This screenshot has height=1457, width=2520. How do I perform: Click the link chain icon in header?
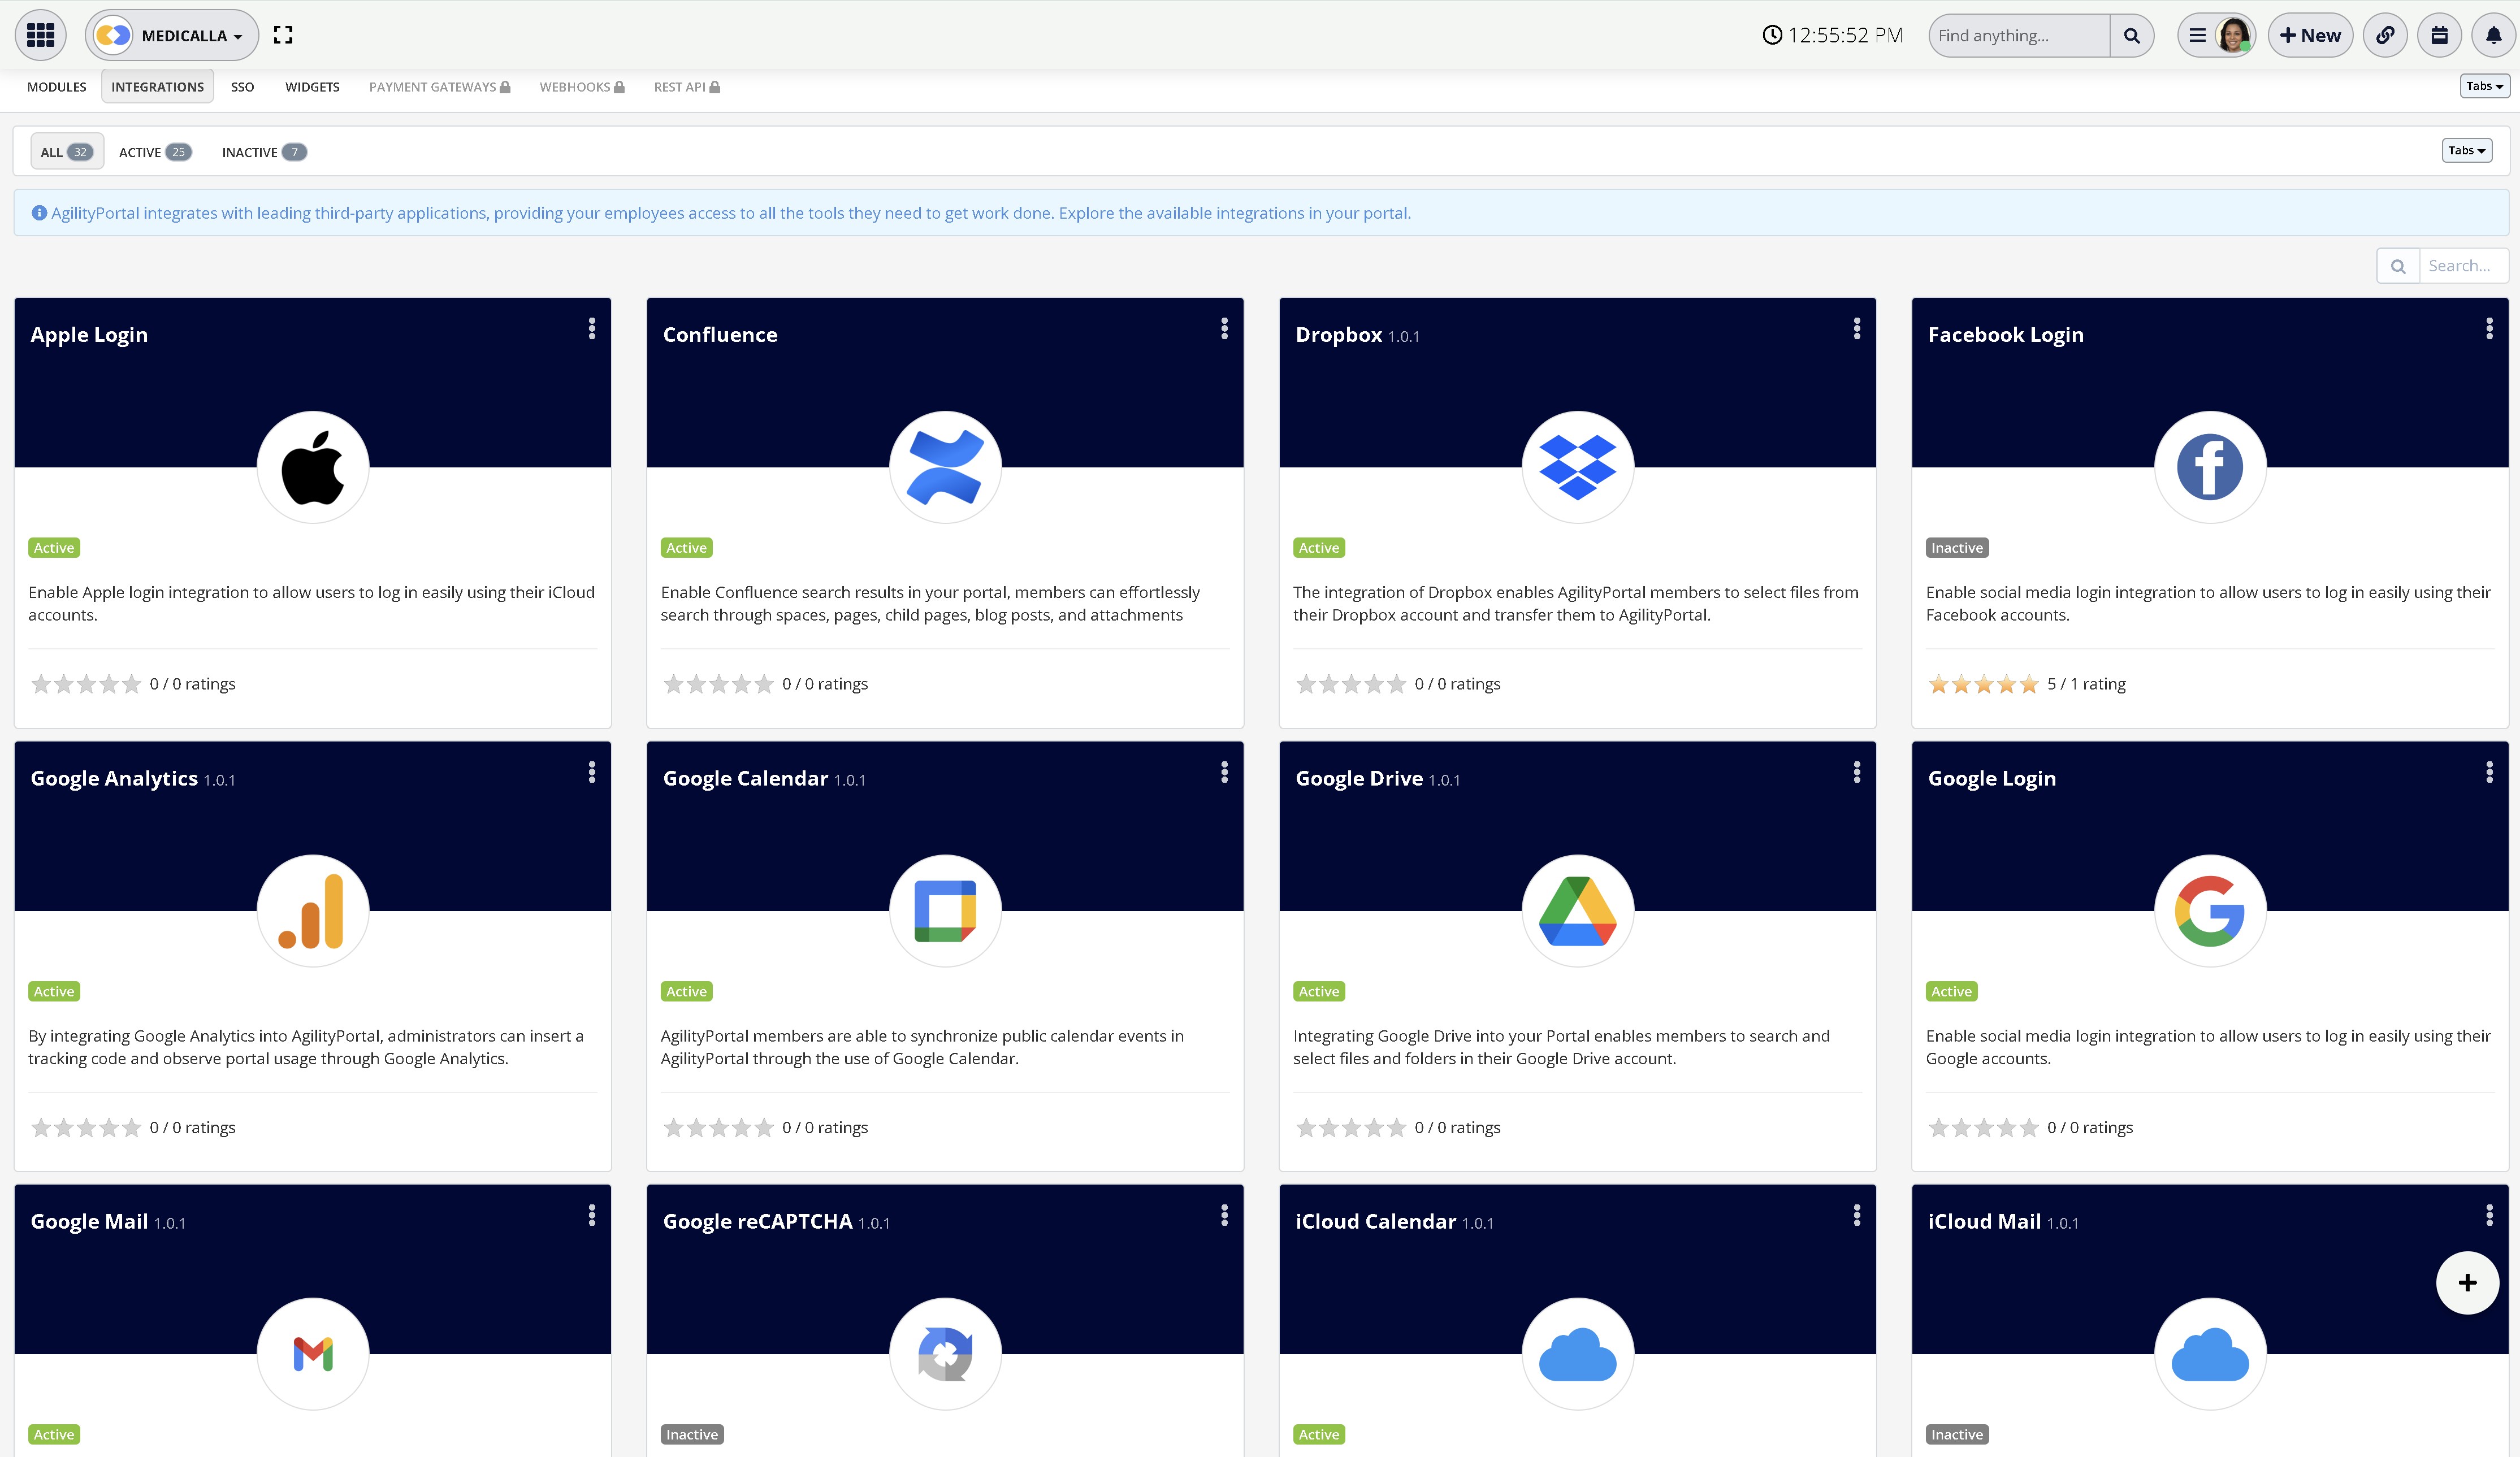coord(2385,35)
